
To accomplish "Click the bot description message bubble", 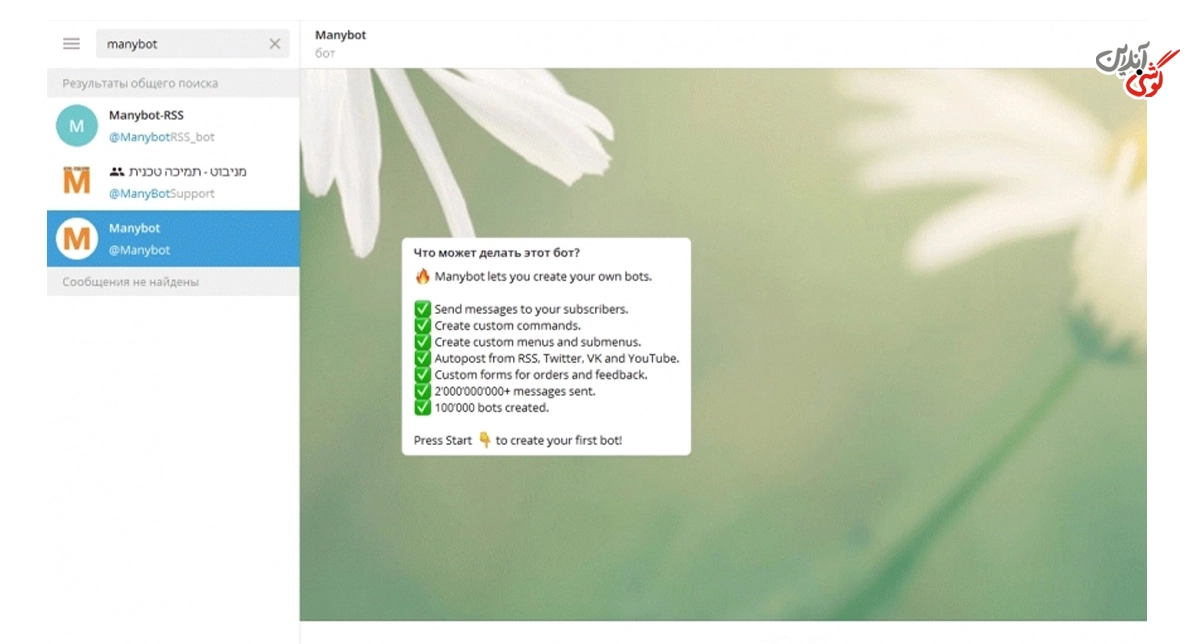I will click(x=546, y=346).
